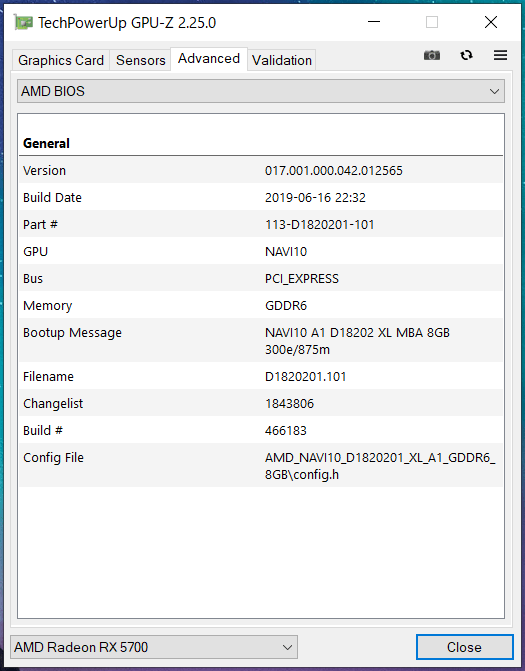Select the version value 017.001.000.042.012565
This screenshot has height=671, width=525.
click(334, 171)
